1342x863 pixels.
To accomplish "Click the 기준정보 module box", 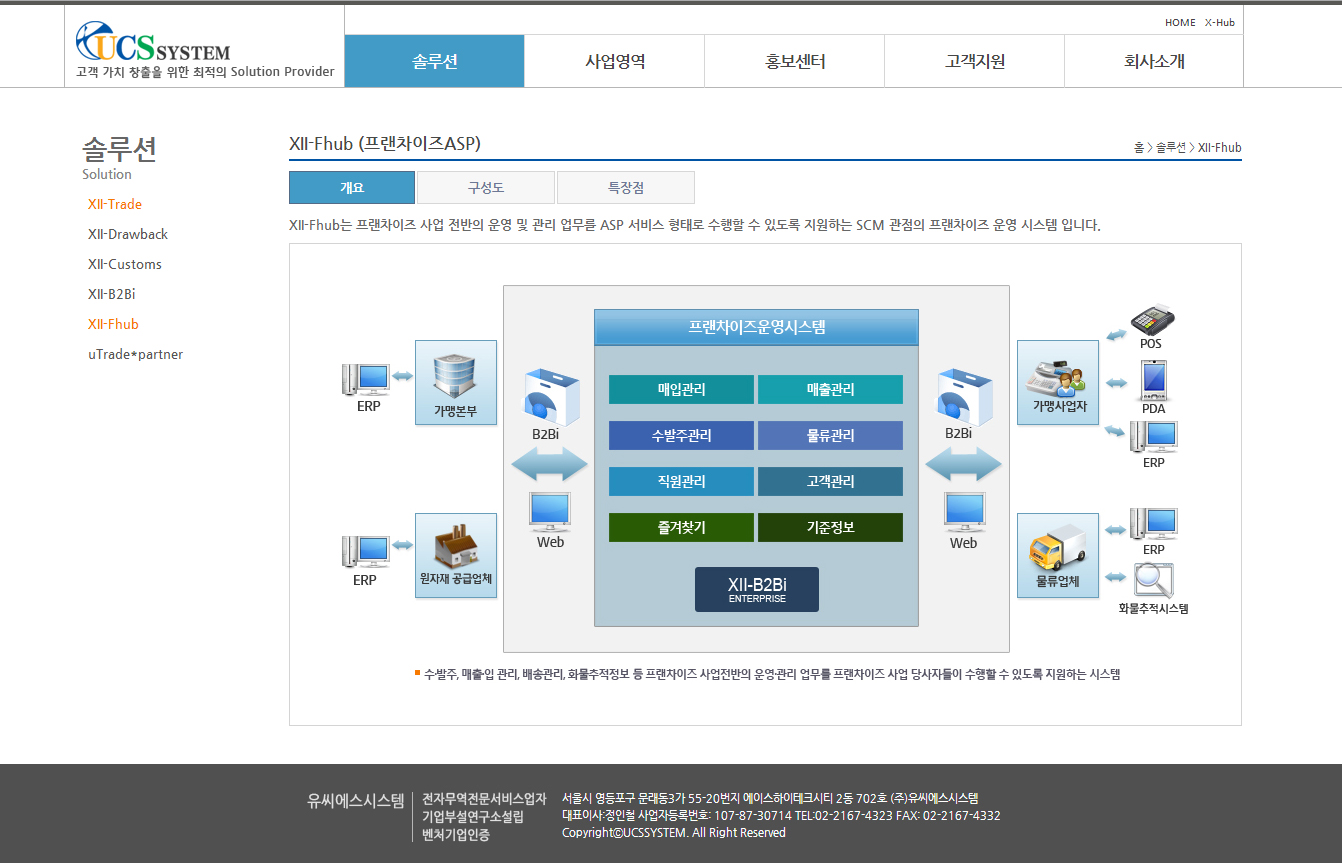I will pyautogui.click(x=830, y=527).
